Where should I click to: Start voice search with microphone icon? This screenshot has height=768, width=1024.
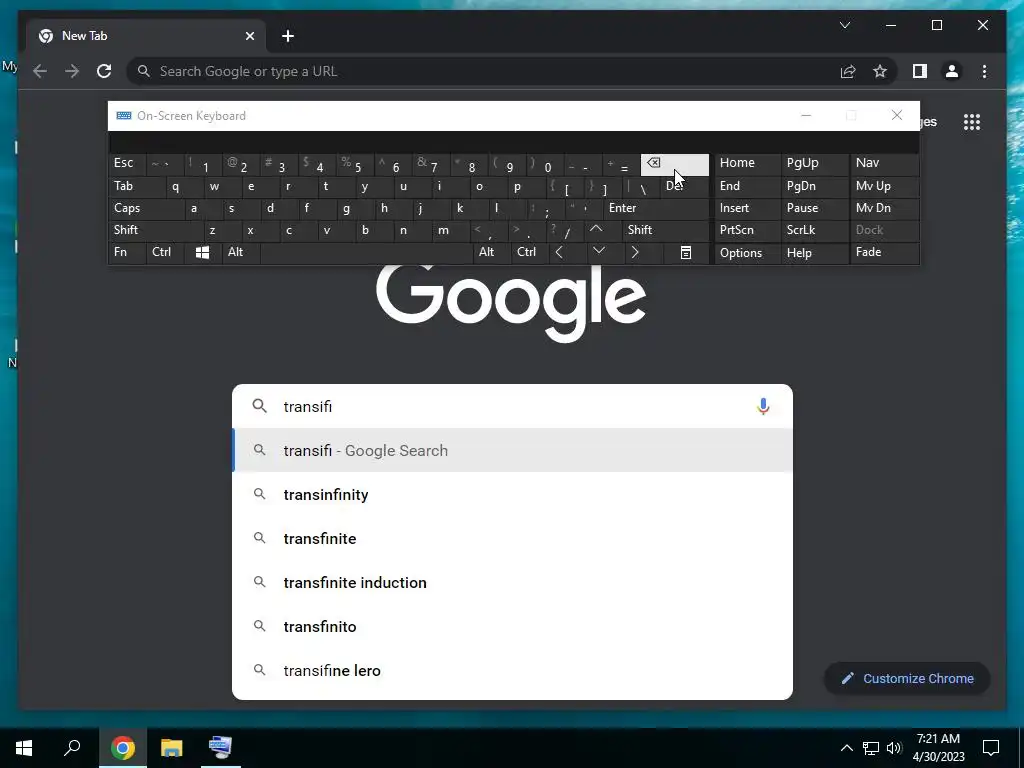(763, 406)
